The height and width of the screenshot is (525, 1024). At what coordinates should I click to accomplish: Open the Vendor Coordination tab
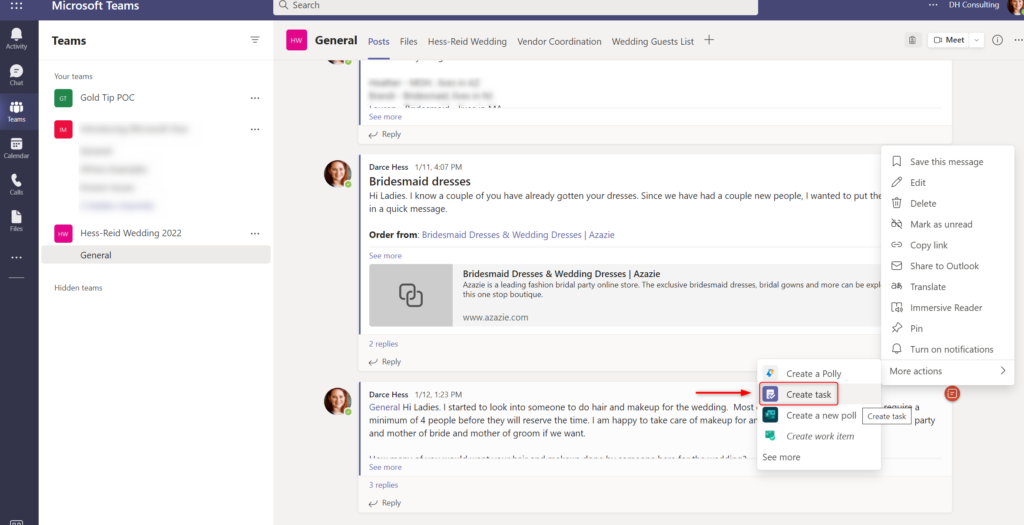pos(559,41)
